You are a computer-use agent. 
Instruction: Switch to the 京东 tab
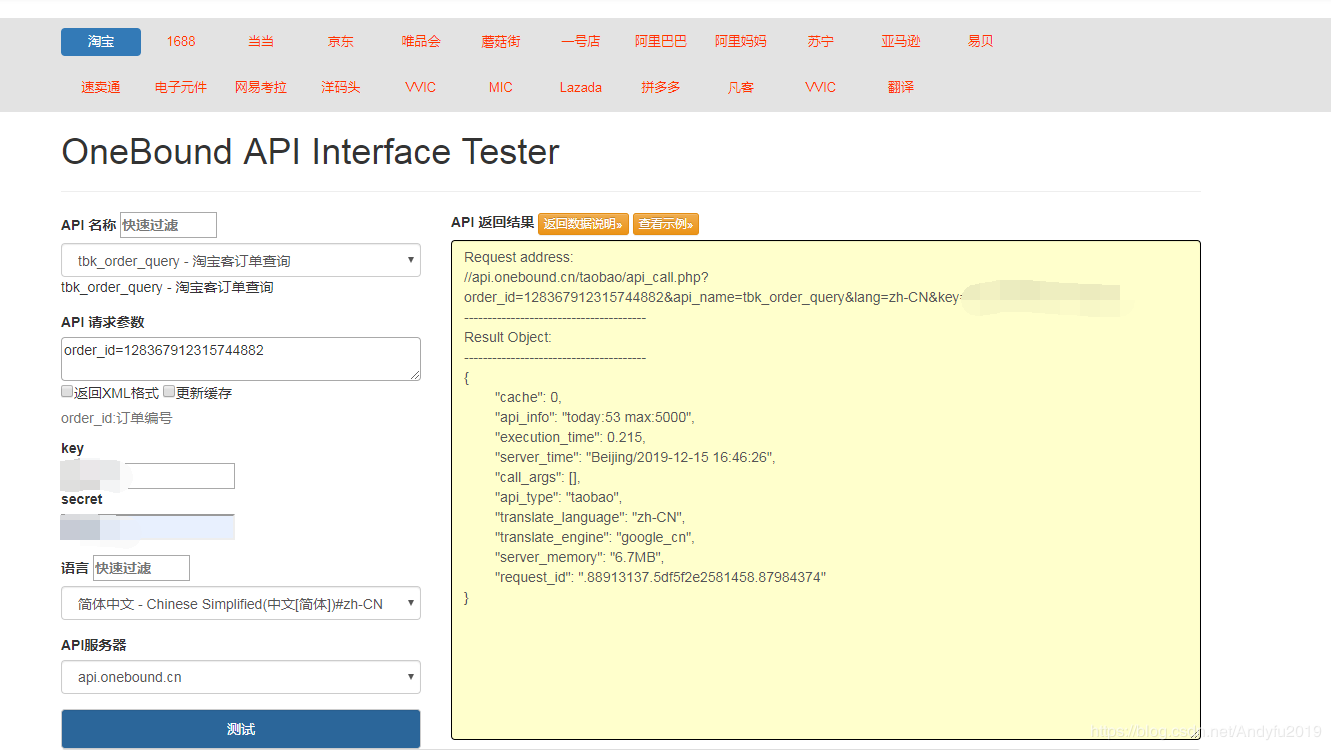tap(341, 42)
